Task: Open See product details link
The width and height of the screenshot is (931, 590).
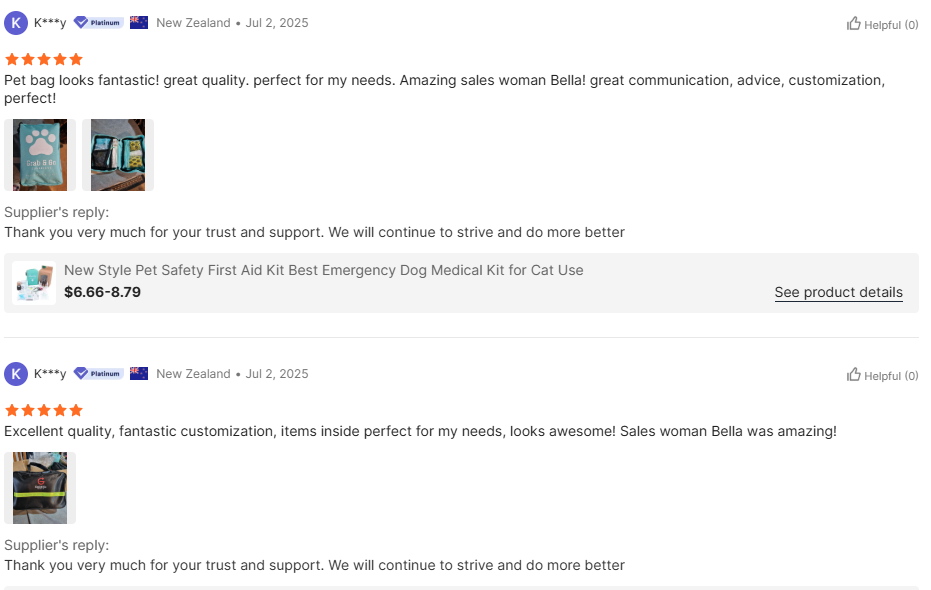Action: tap(838, 293)
